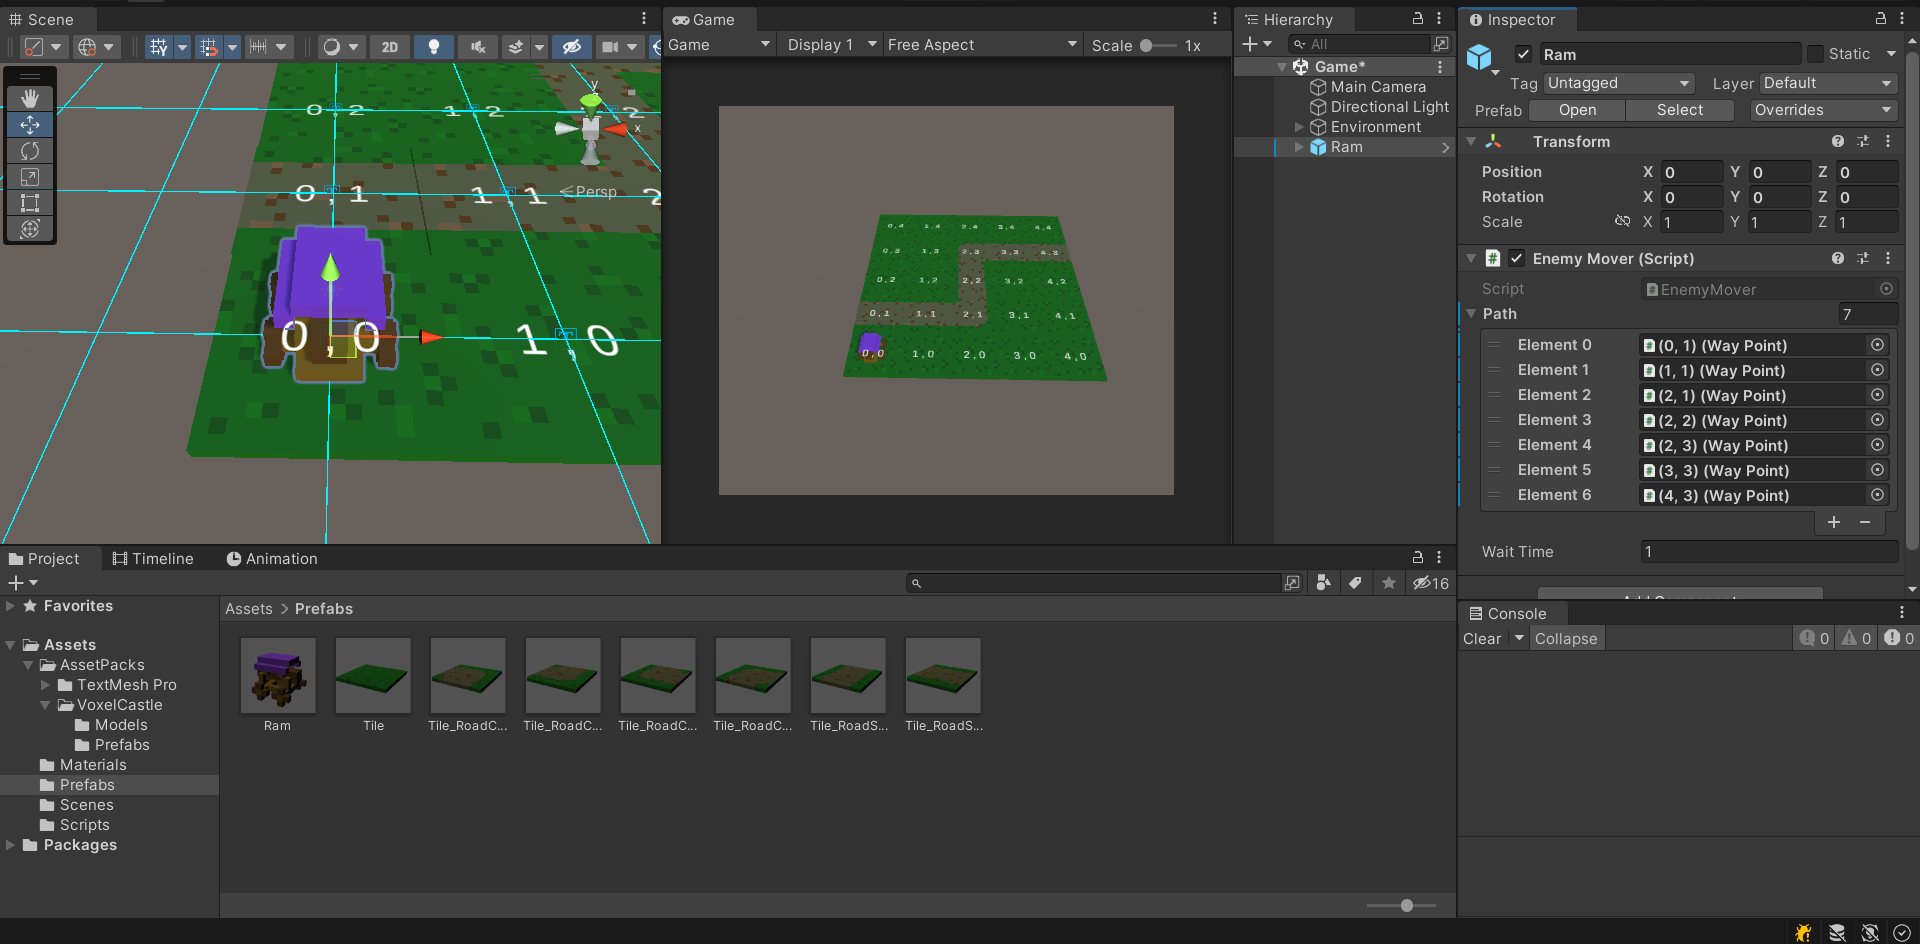Open the Project tab
1920x944 pixels.
point(44,558)
